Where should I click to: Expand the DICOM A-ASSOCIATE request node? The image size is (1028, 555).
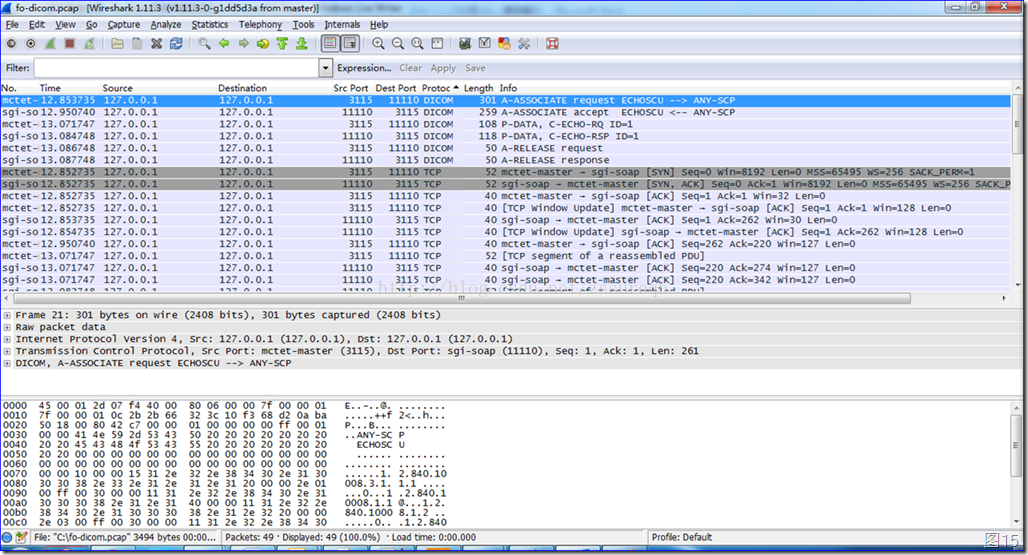[x=7, y=363]
